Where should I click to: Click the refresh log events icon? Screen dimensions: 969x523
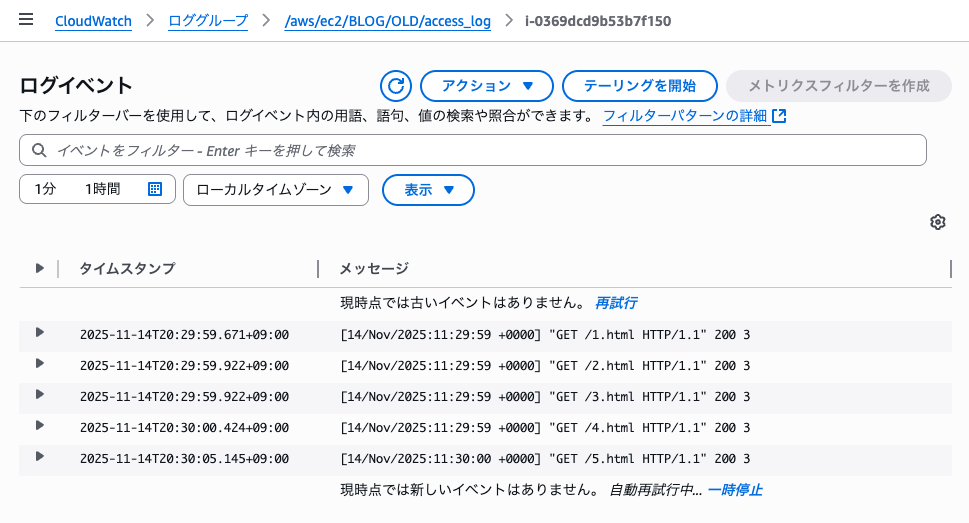point(396,86)
